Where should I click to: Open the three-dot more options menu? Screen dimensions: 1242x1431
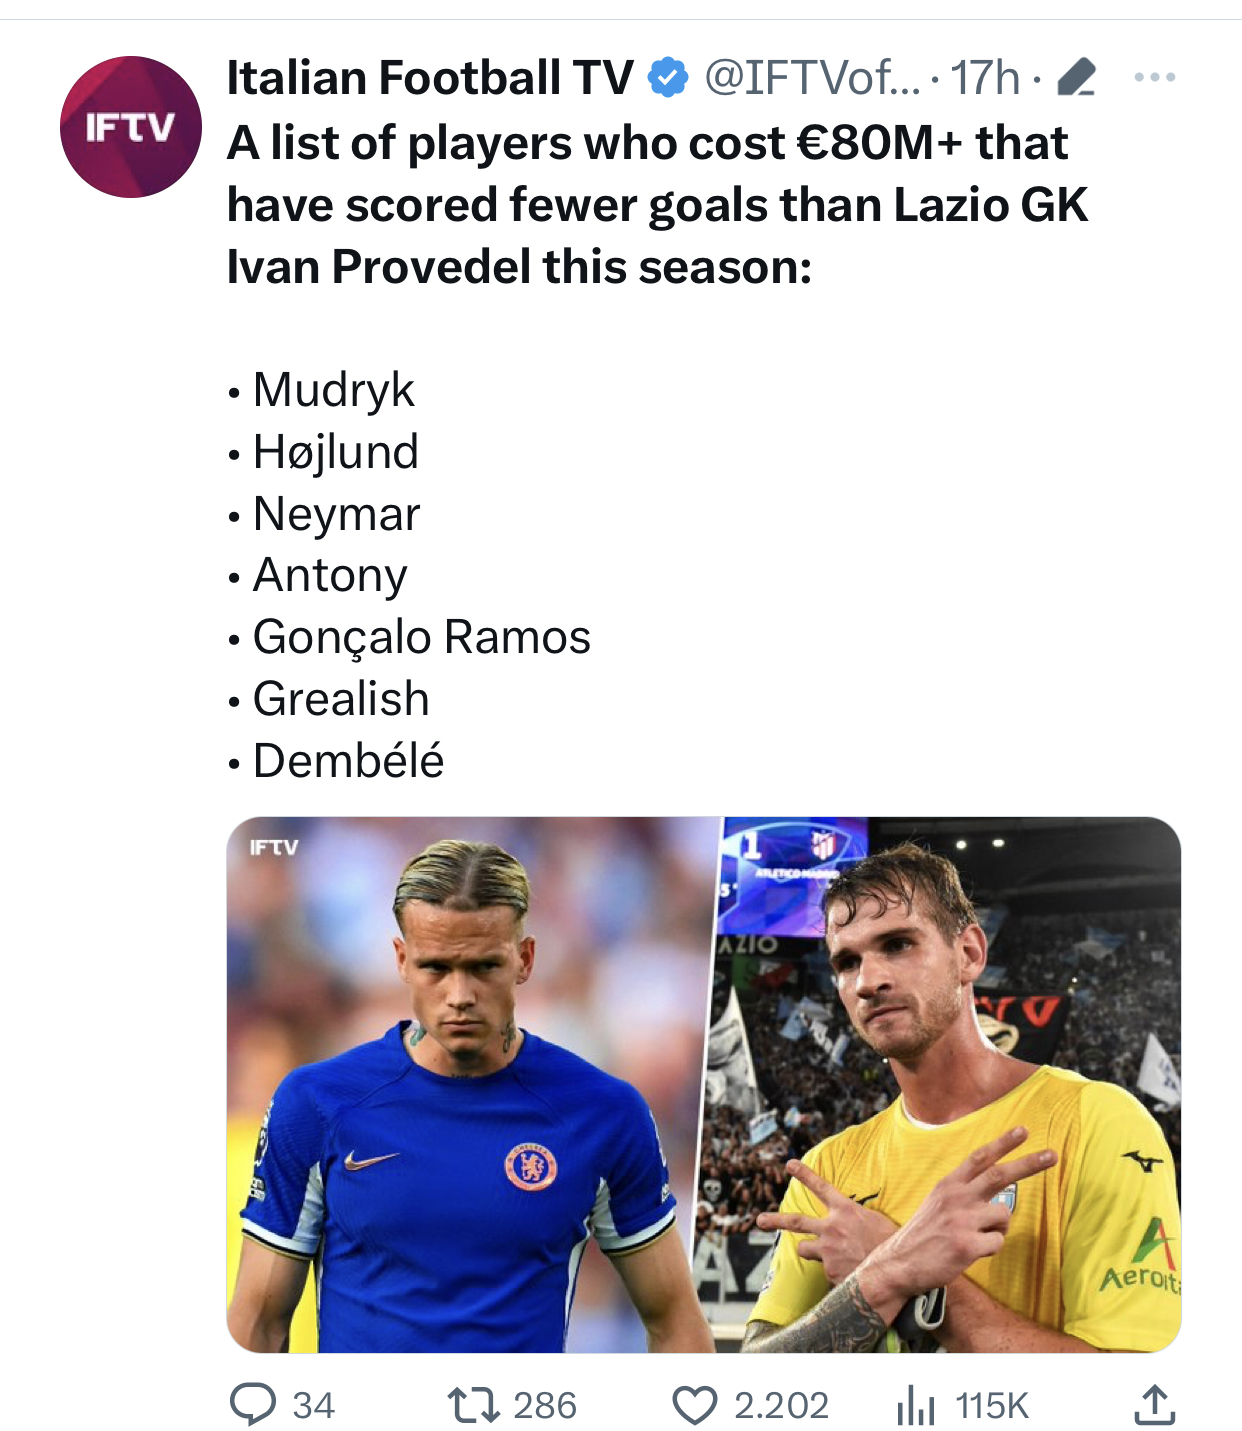[x=1155, y=77]
